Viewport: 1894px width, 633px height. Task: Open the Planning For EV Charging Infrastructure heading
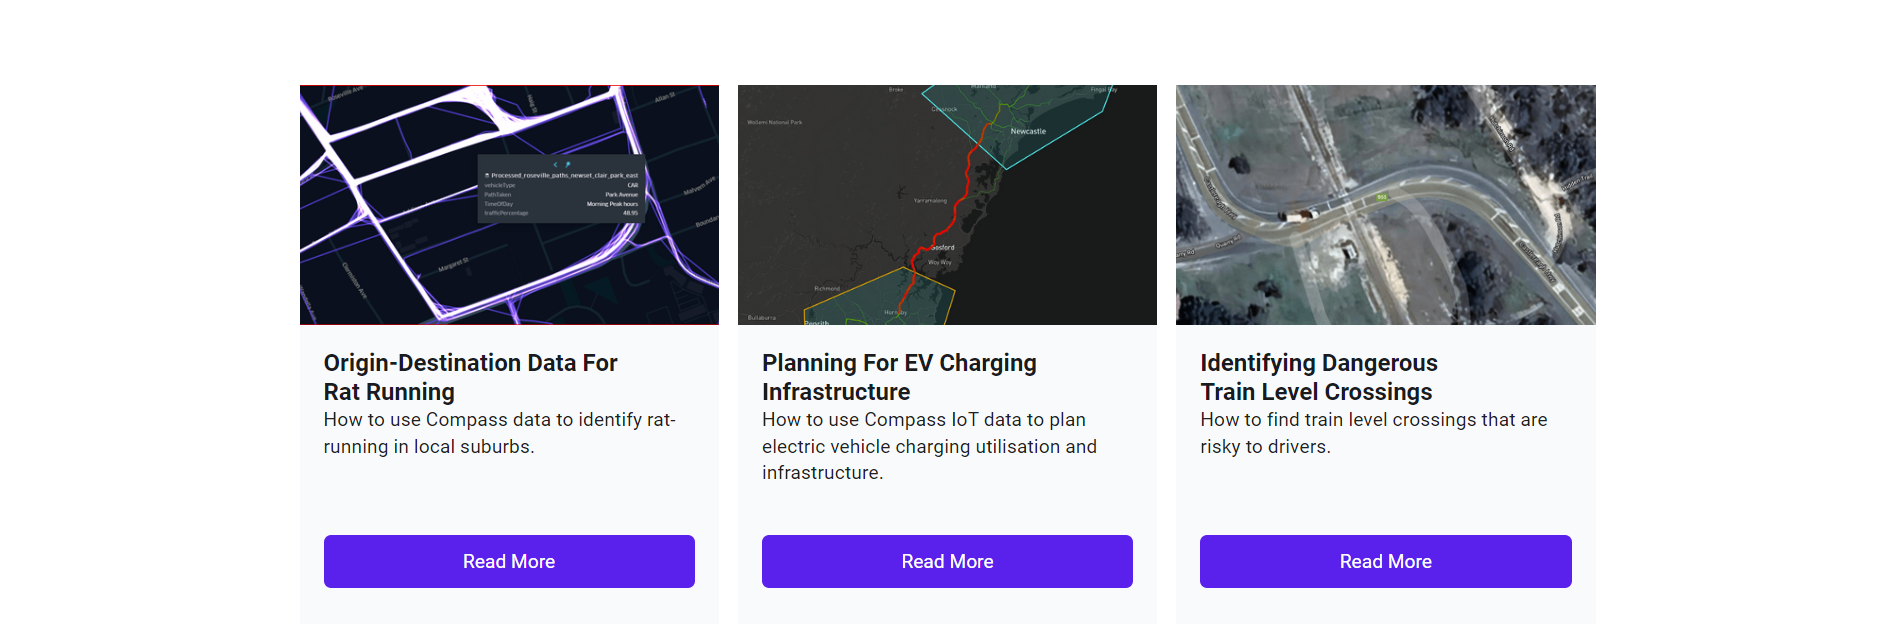(899, 377)
